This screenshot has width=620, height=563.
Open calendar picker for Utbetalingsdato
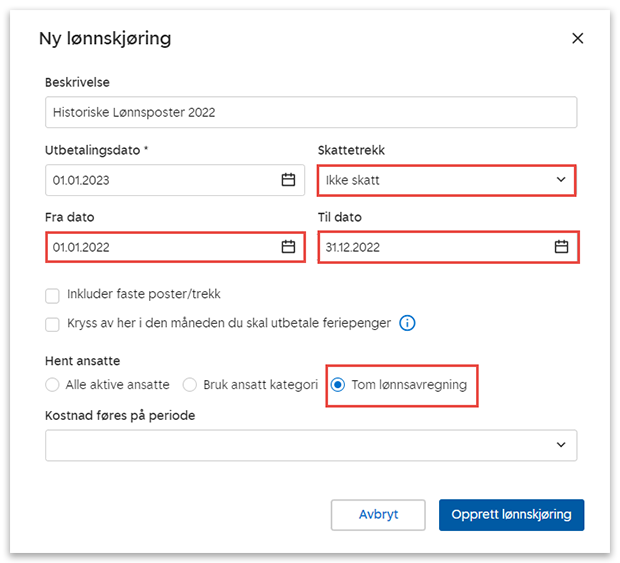point(288,180)
